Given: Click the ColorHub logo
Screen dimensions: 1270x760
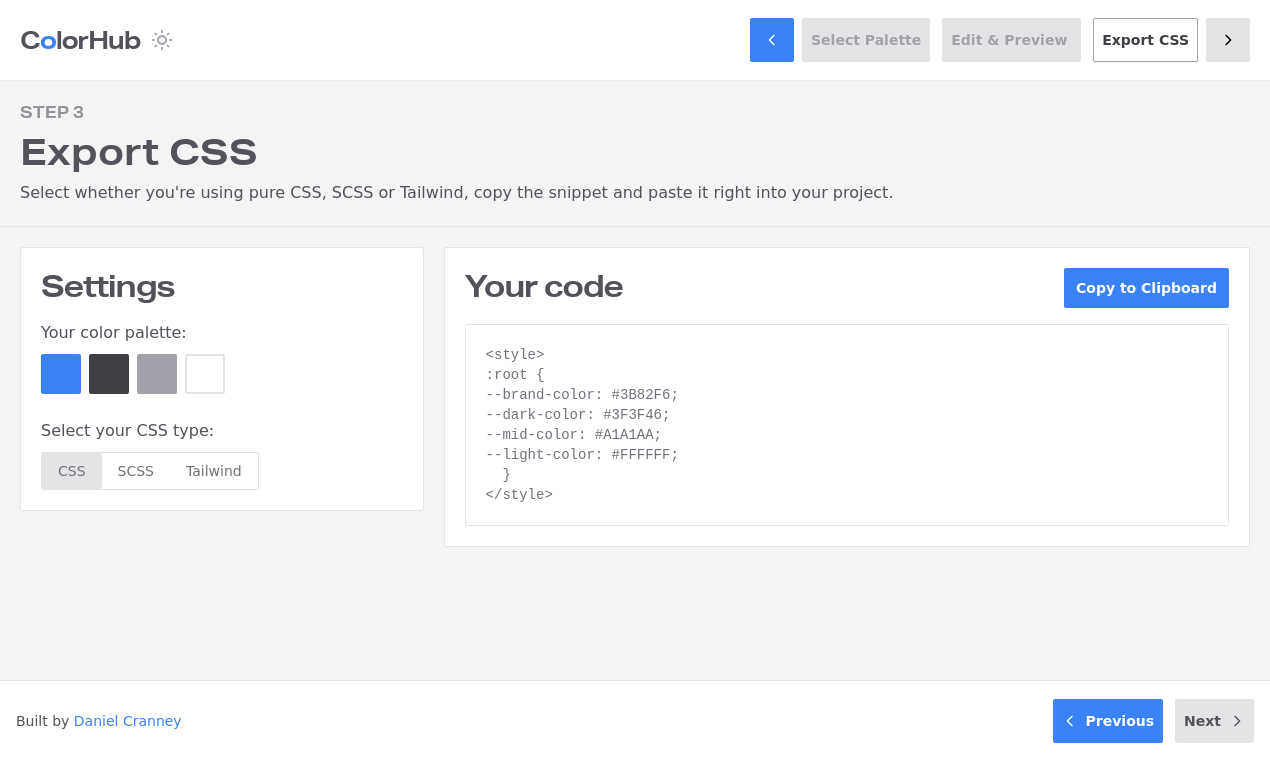Looking at the screenshot, I should 80,40.
